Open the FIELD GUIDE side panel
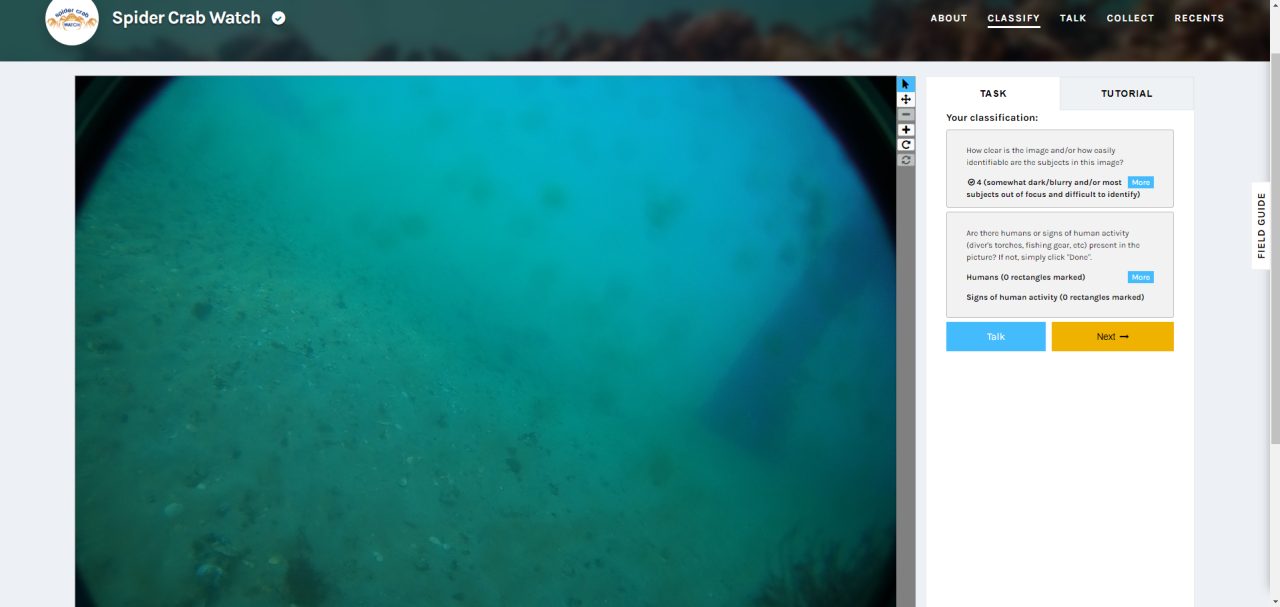The image size is (1280, 607). point(1261,225)
